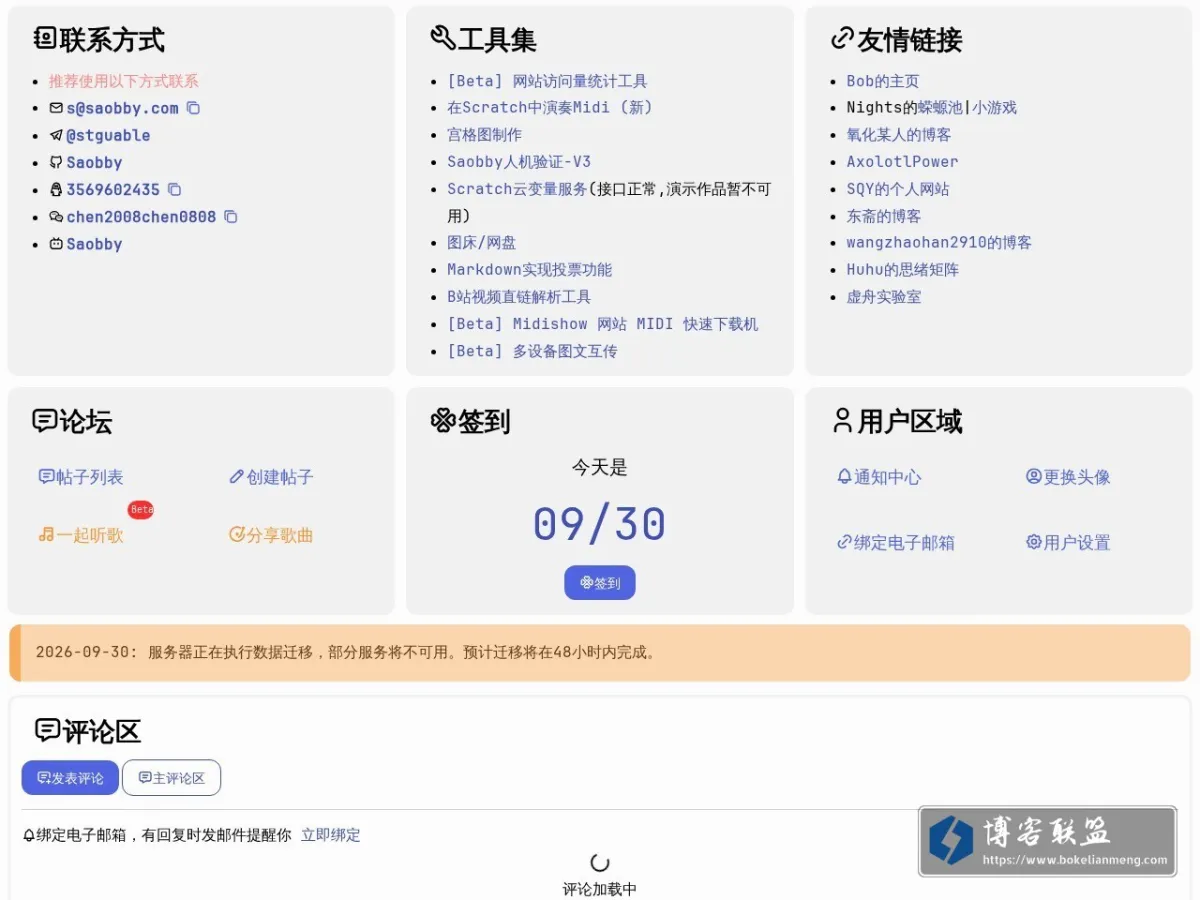The width and height of the screenshot is (1200, 900).
Task: Open the 更换头像 link
Action: [1068, 477]
